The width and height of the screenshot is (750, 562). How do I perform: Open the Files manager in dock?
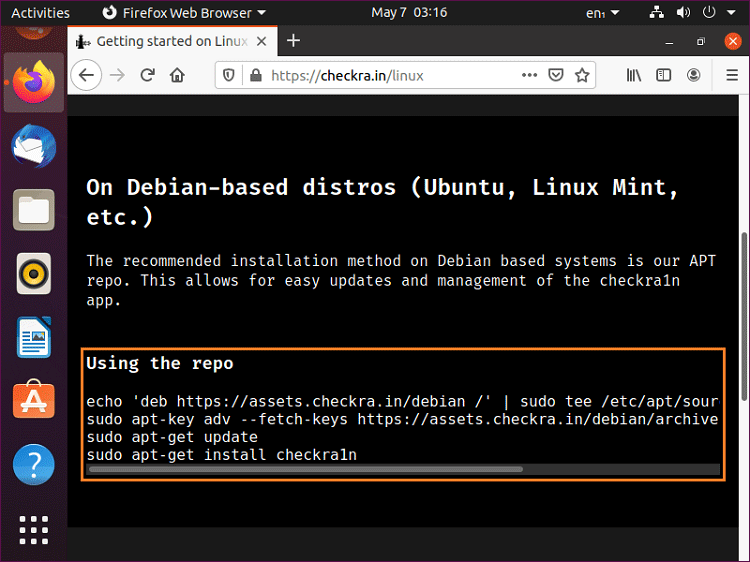(33, 210)
